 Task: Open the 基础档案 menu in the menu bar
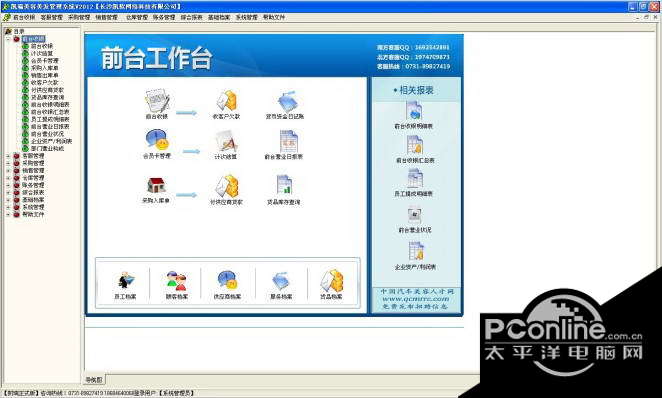point(219,17)
